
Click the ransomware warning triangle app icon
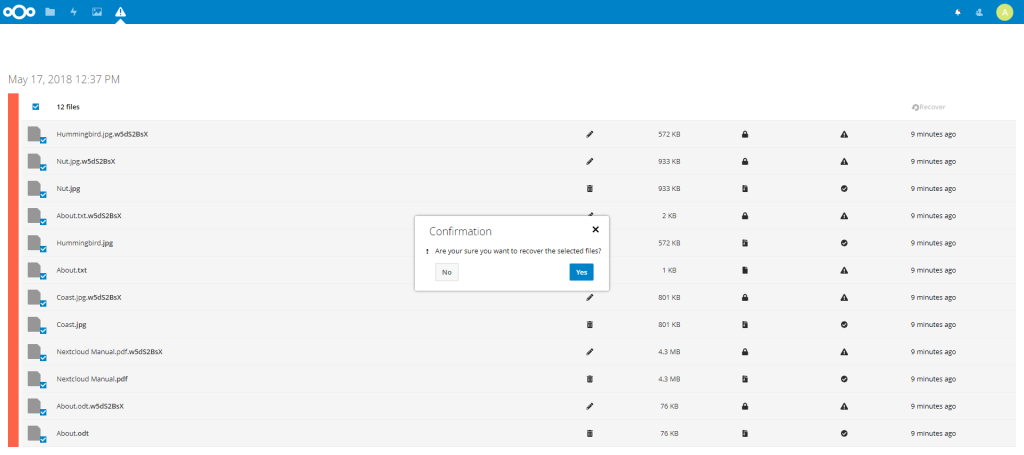point(120,12)
